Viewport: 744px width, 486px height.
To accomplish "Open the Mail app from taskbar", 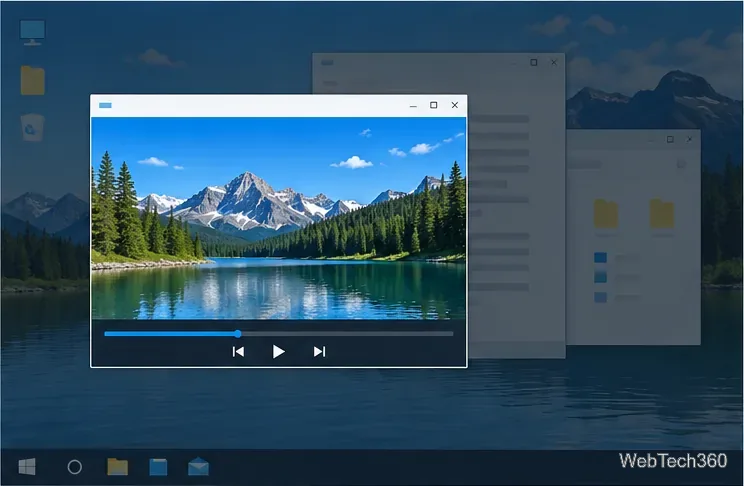I will (198, 467).
